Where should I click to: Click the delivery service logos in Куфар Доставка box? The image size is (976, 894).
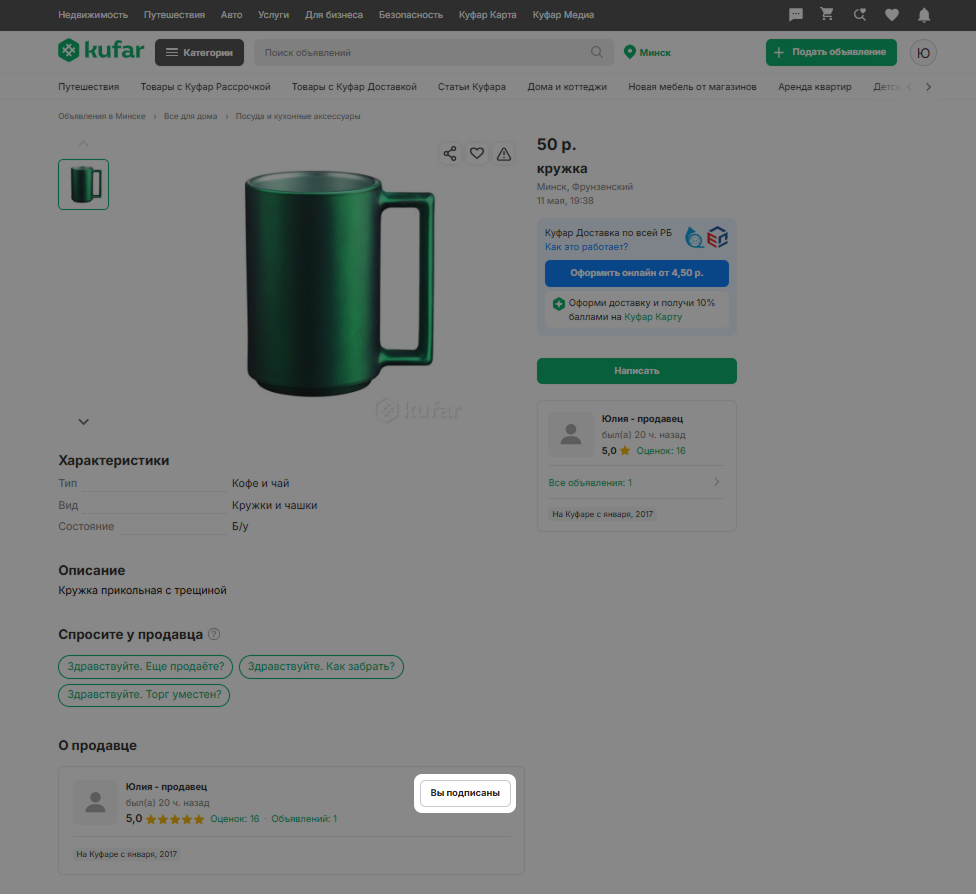click(x=706, y=237)
